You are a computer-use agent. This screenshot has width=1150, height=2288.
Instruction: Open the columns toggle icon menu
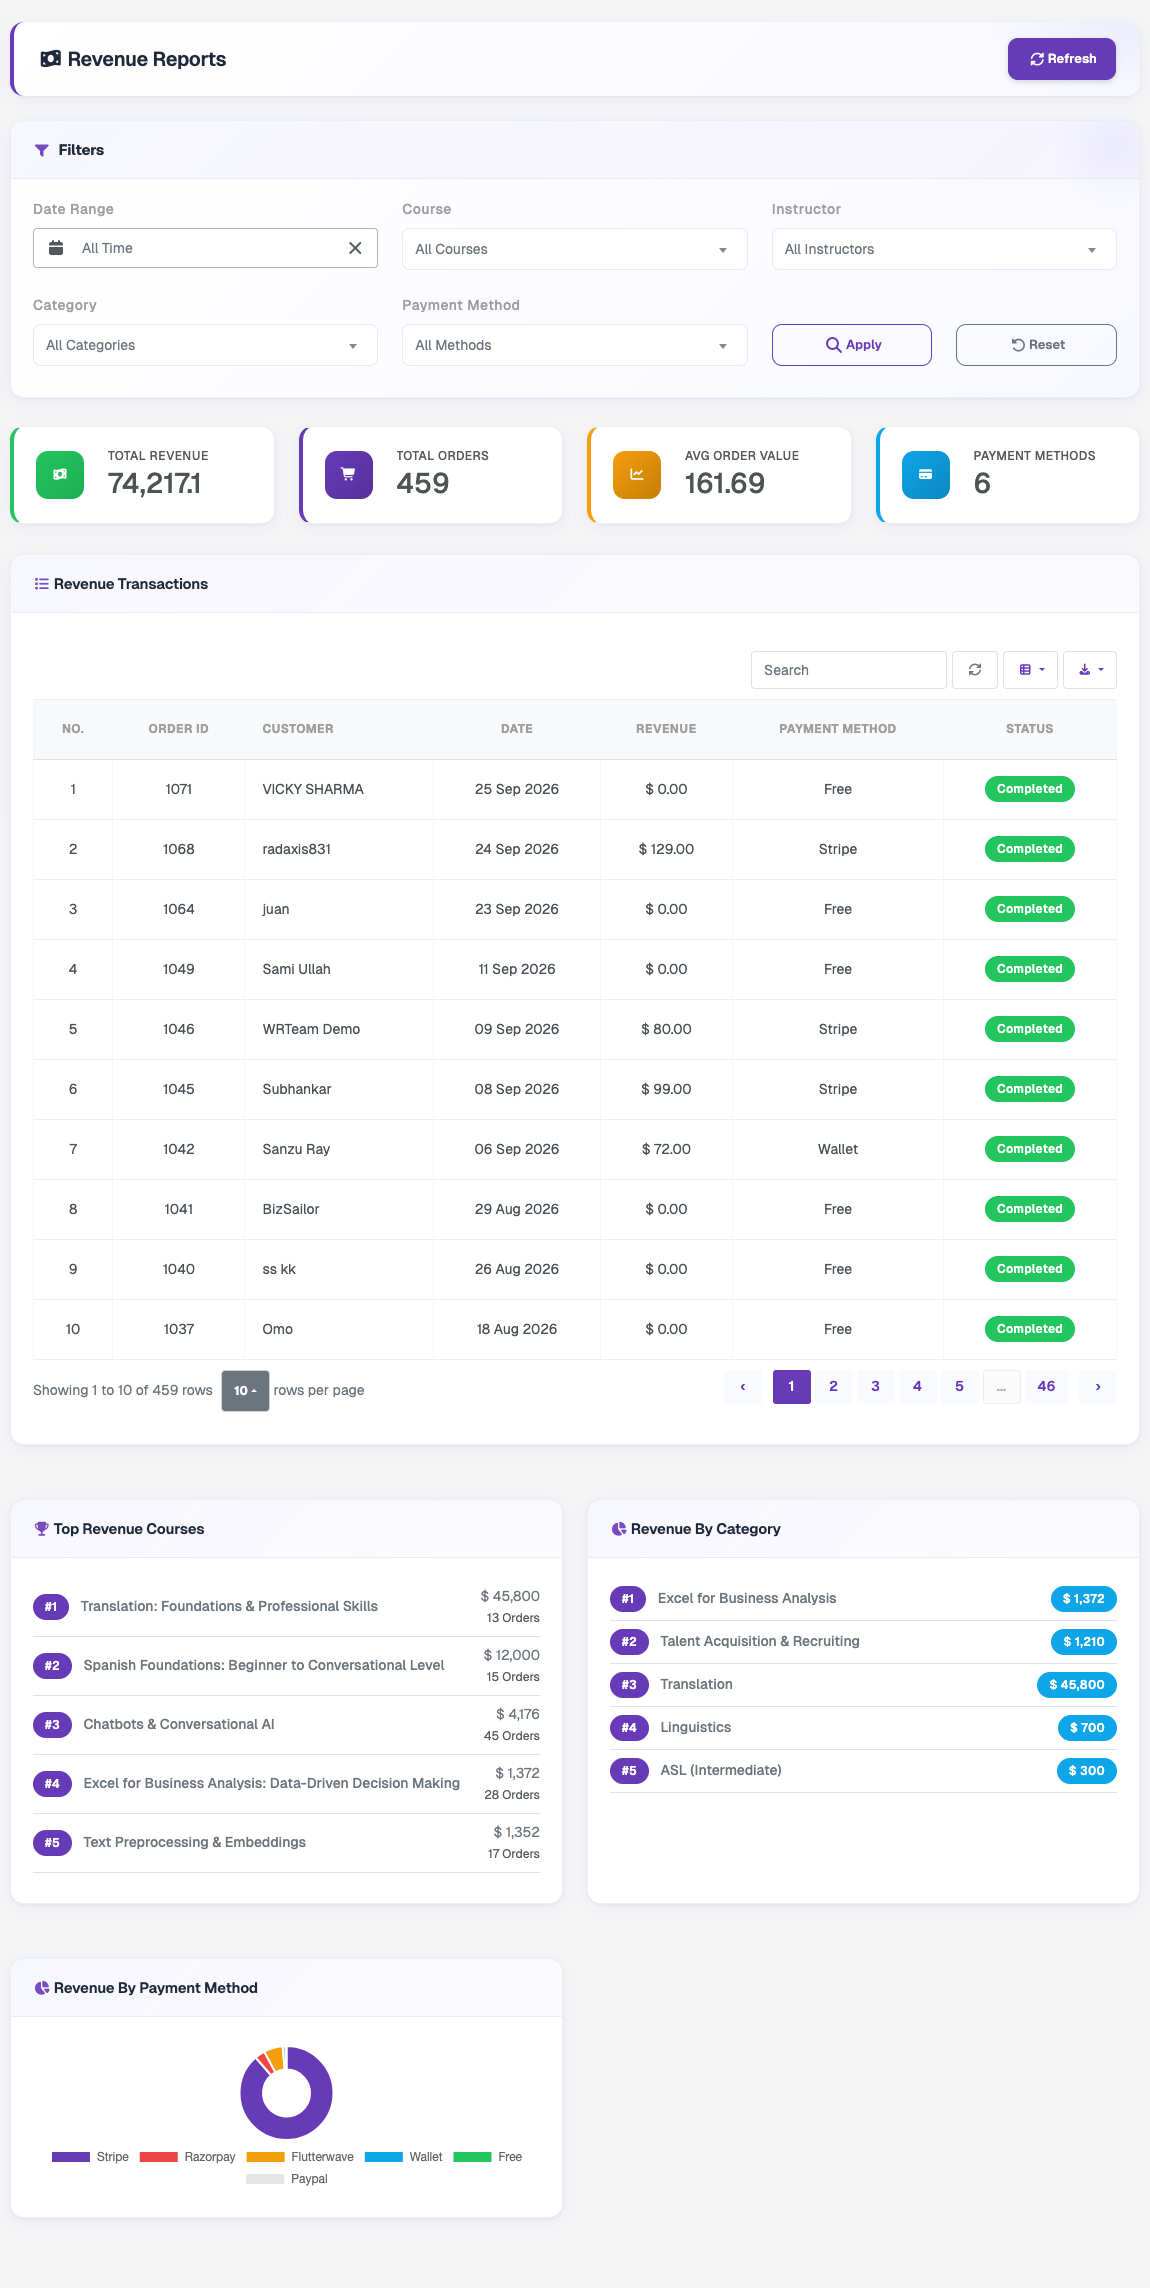(1032, 670)
